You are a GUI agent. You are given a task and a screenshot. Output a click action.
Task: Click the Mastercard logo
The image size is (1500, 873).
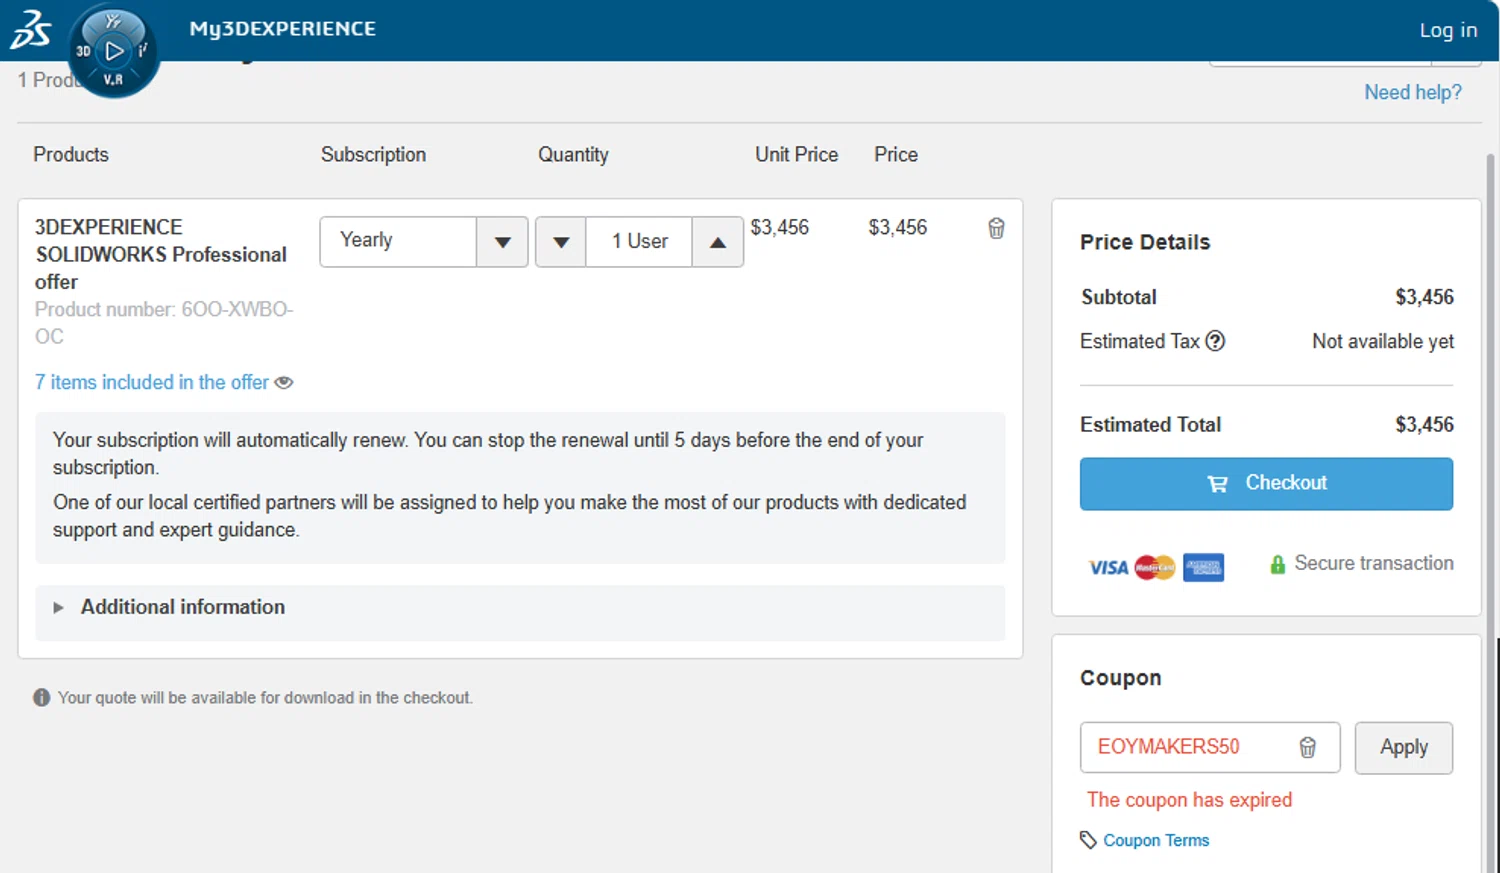[1155, 567]
